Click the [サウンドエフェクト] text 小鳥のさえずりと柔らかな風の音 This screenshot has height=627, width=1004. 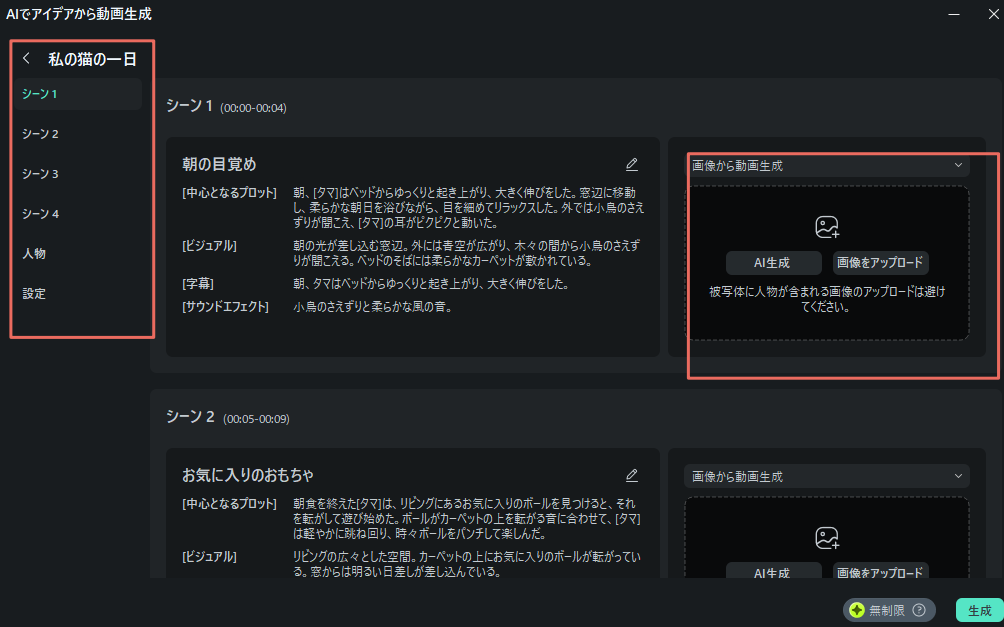(373, 307)
